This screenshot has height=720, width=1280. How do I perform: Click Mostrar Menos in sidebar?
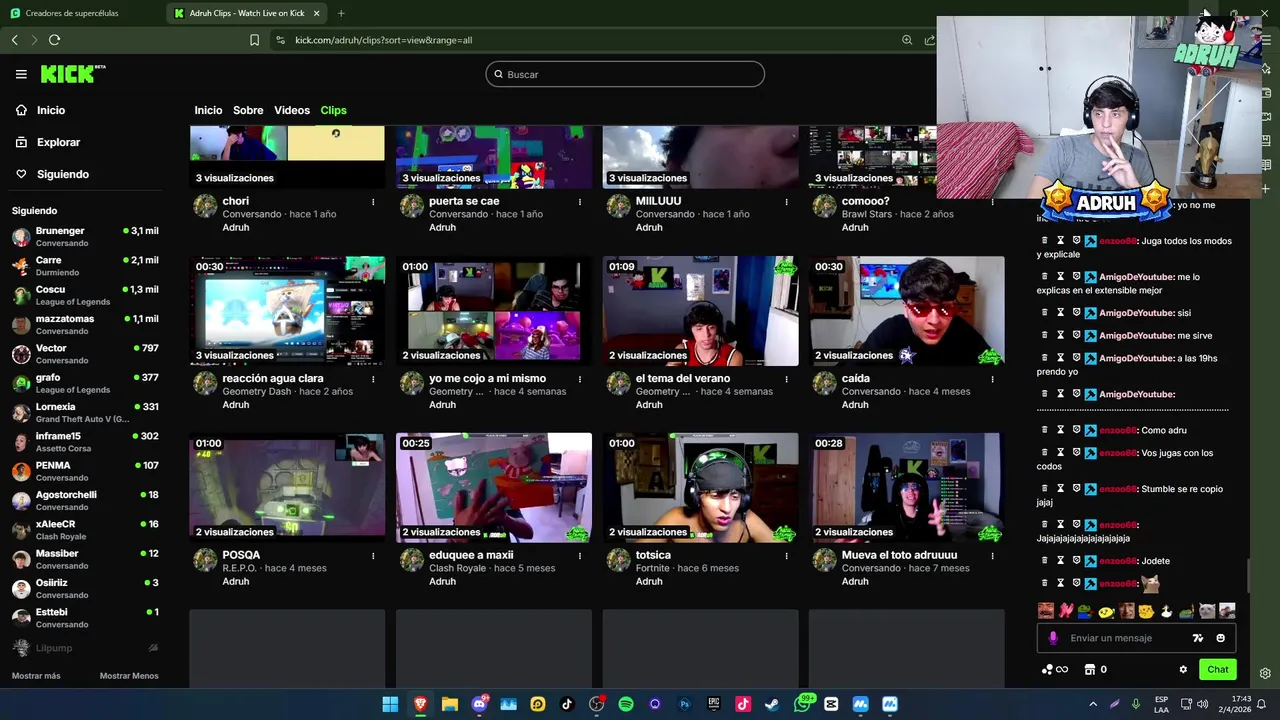pos(129,676)
